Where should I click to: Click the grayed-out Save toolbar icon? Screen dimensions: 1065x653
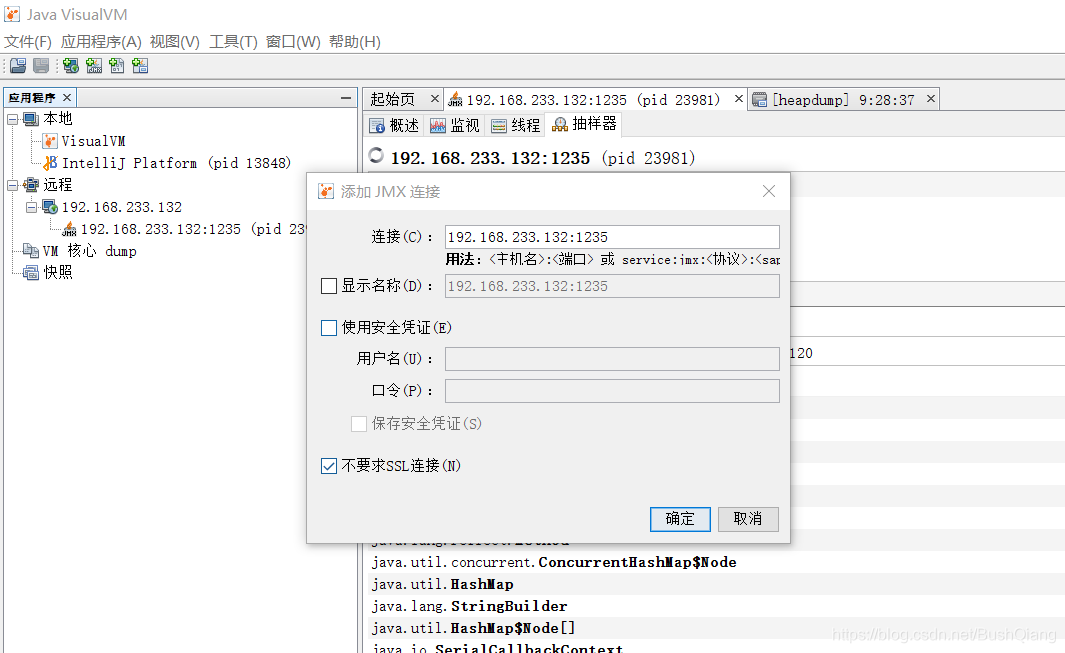point(41,66)
